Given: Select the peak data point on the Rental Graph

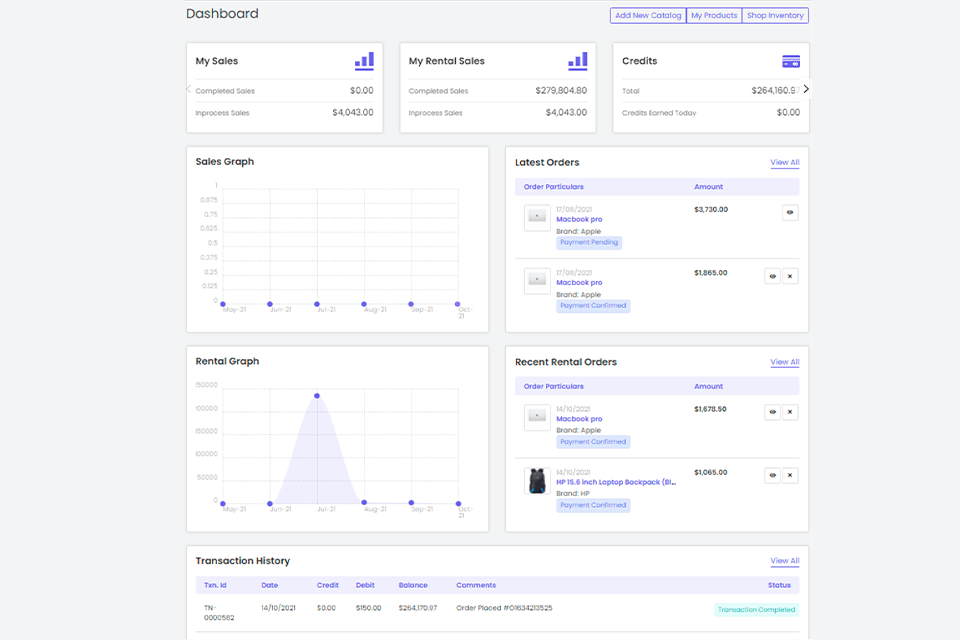Looking at the screenshot, I should [x=317, y=396].
